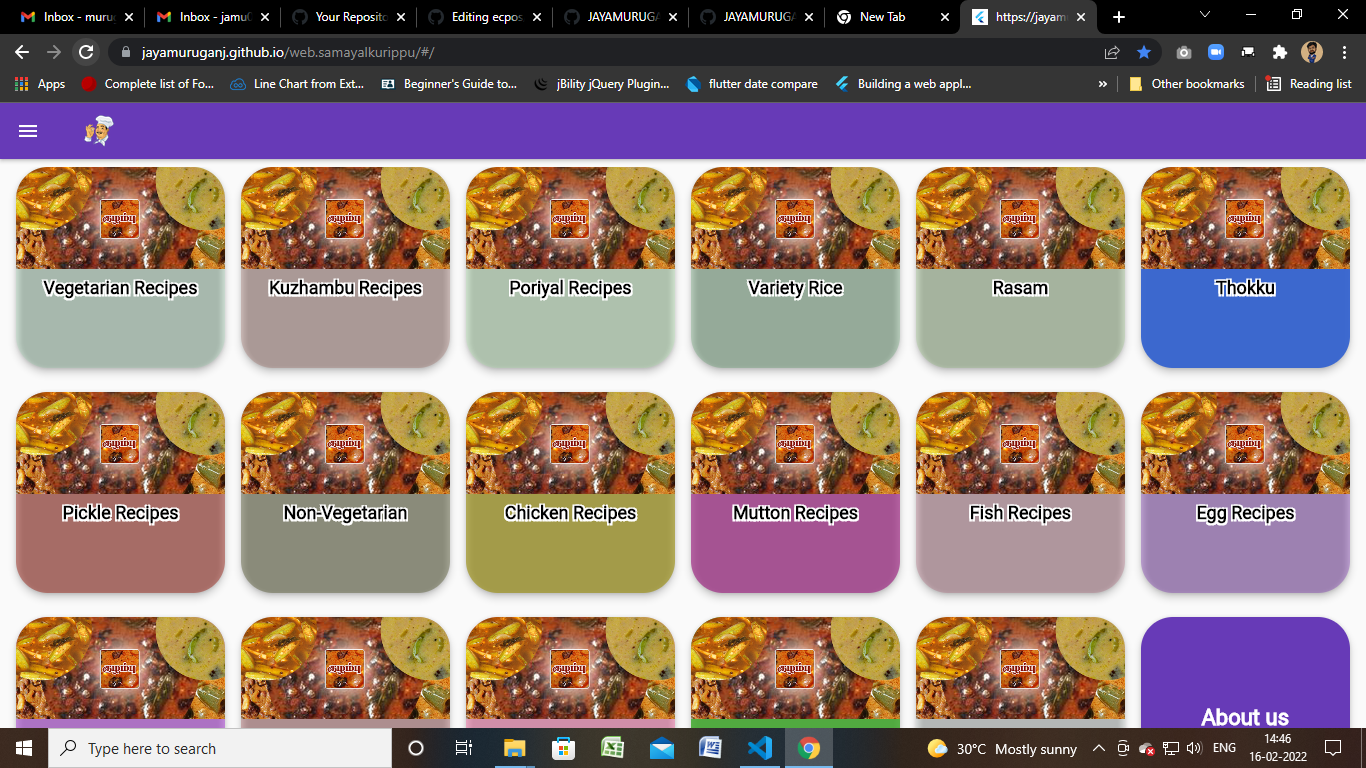
Task: Switch to Your Repositories tab
Action: coord(346,17)
